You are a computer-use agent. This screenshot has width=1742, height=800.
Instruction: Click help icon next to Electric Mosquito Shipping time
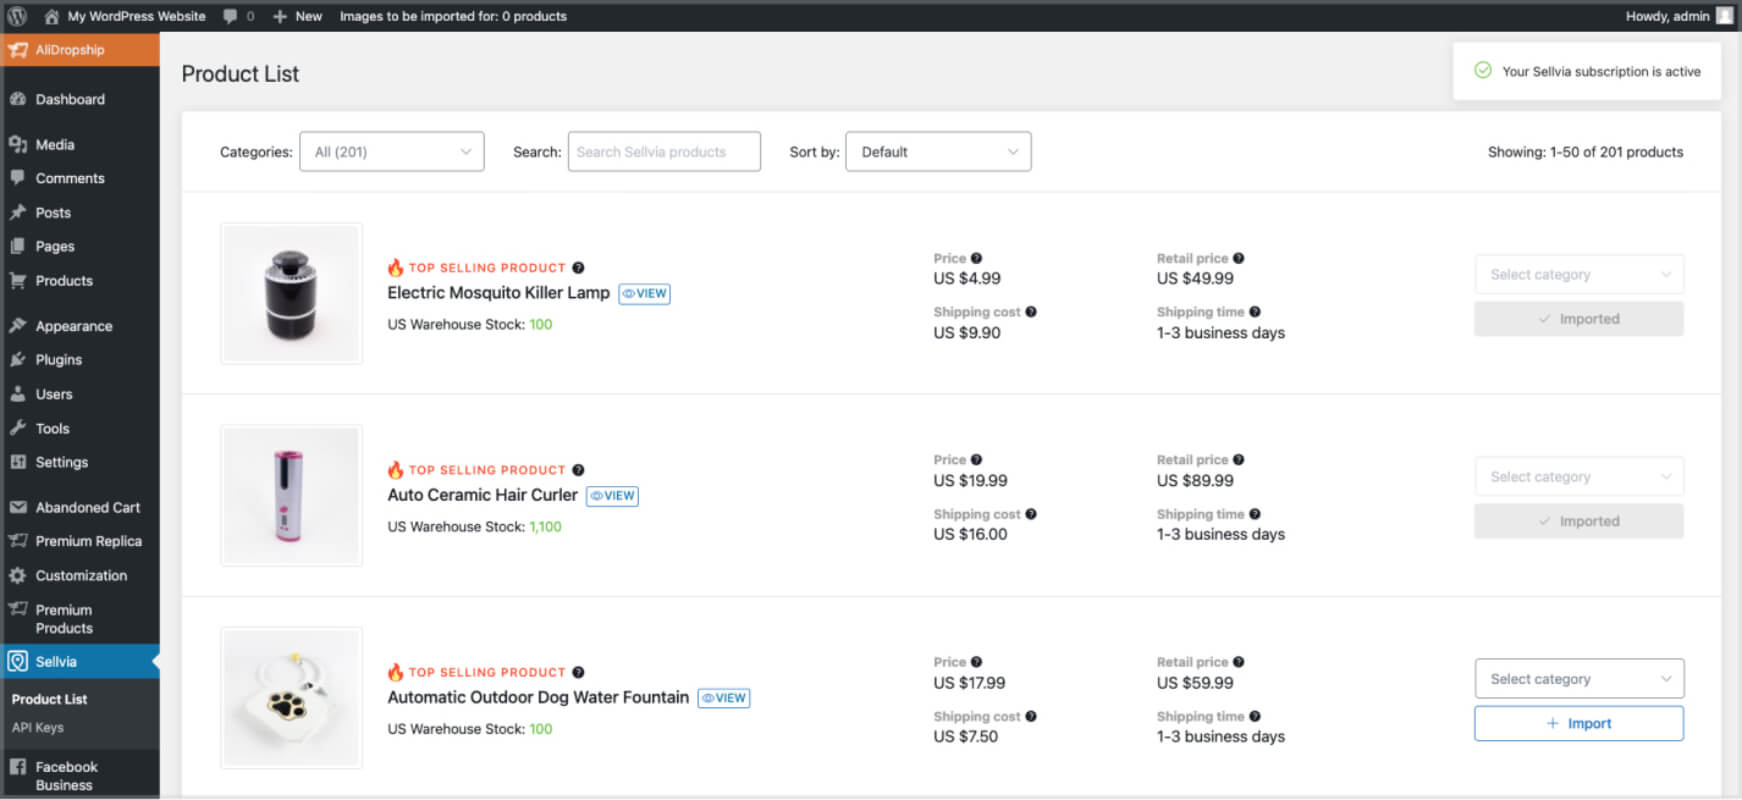(1255, 312)
